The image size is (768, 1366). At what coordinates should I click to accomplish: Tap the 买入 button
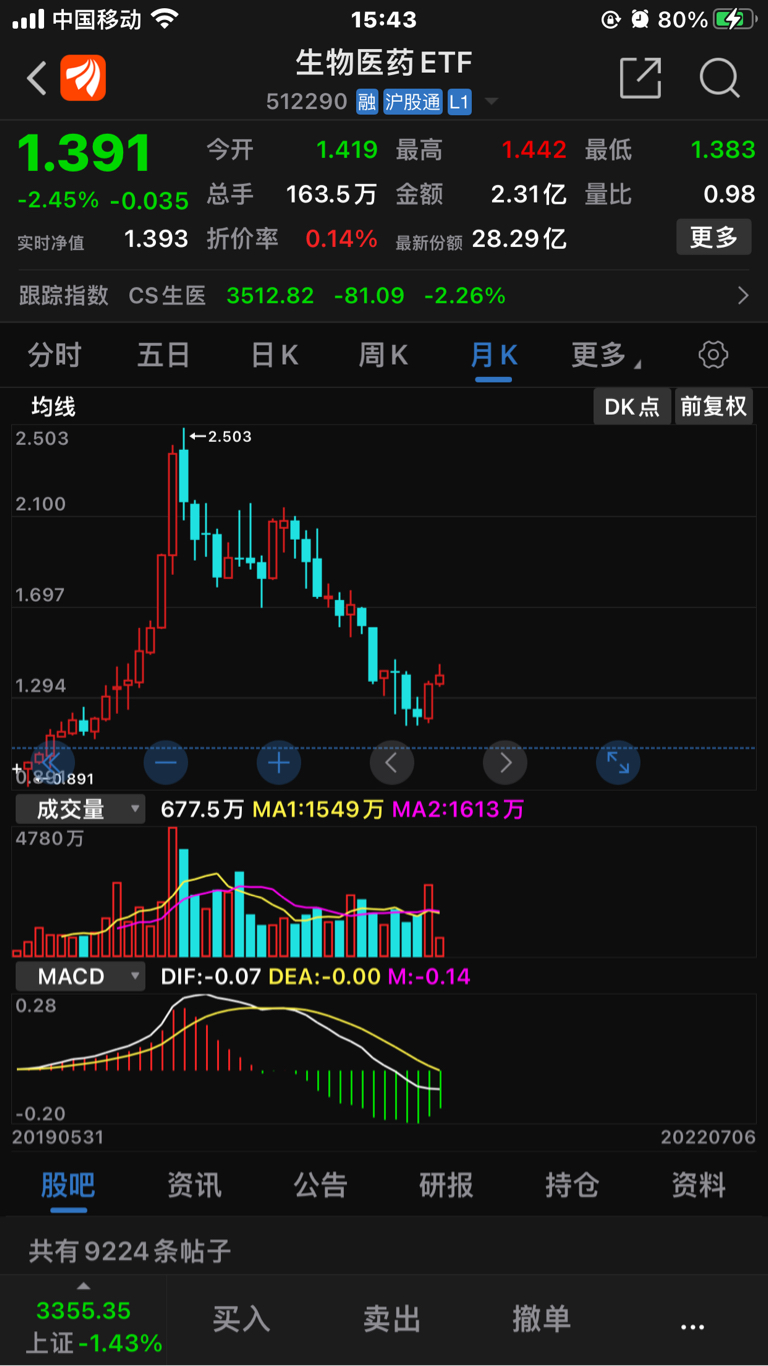point(241,1319)
